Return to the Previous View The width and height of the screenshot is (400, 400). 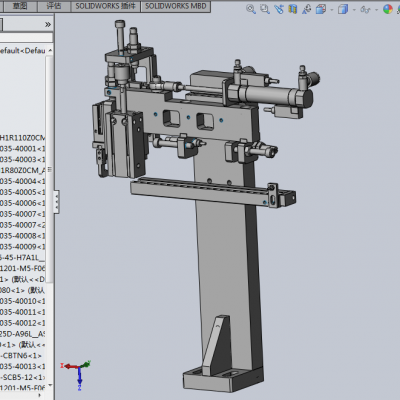point(279,9)
